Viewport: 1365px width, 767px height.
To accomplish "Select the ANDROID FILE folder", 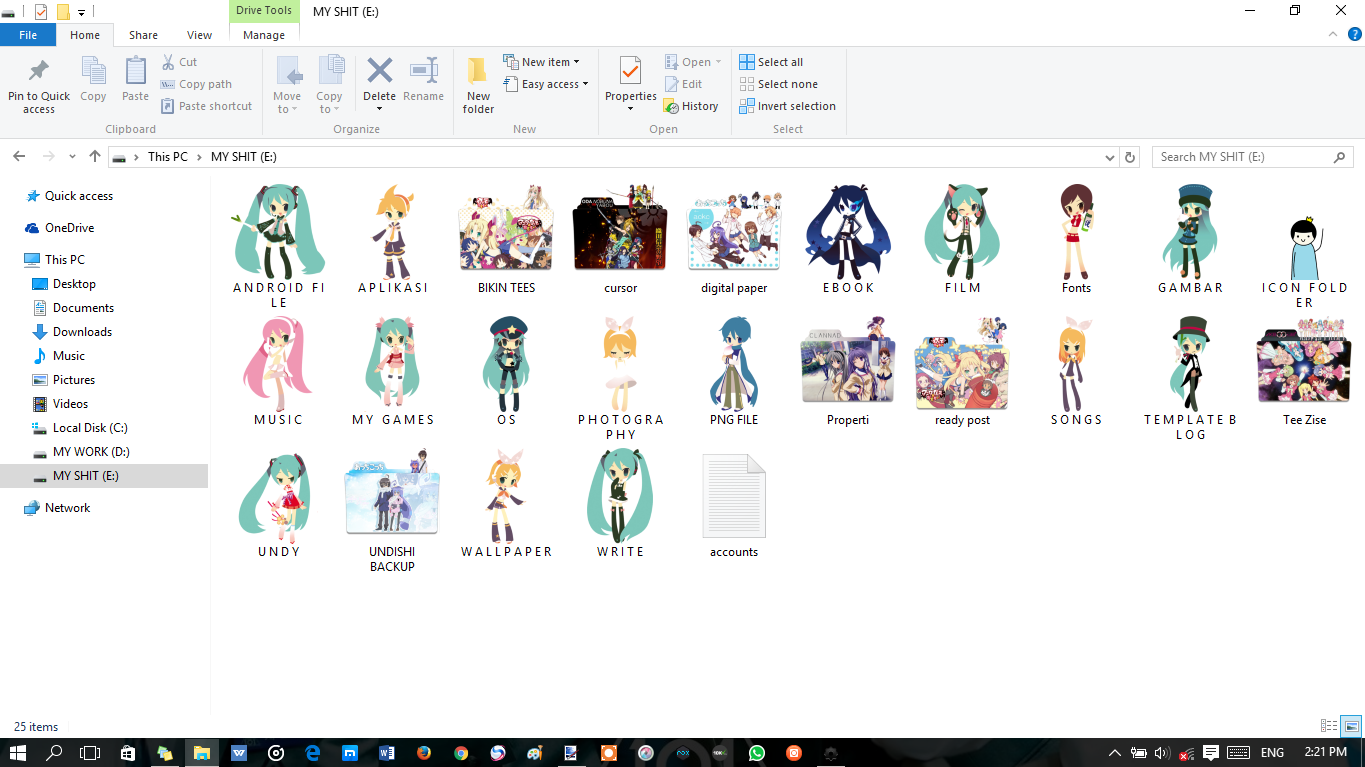I will pyautogui.click(x=279, y=245).
